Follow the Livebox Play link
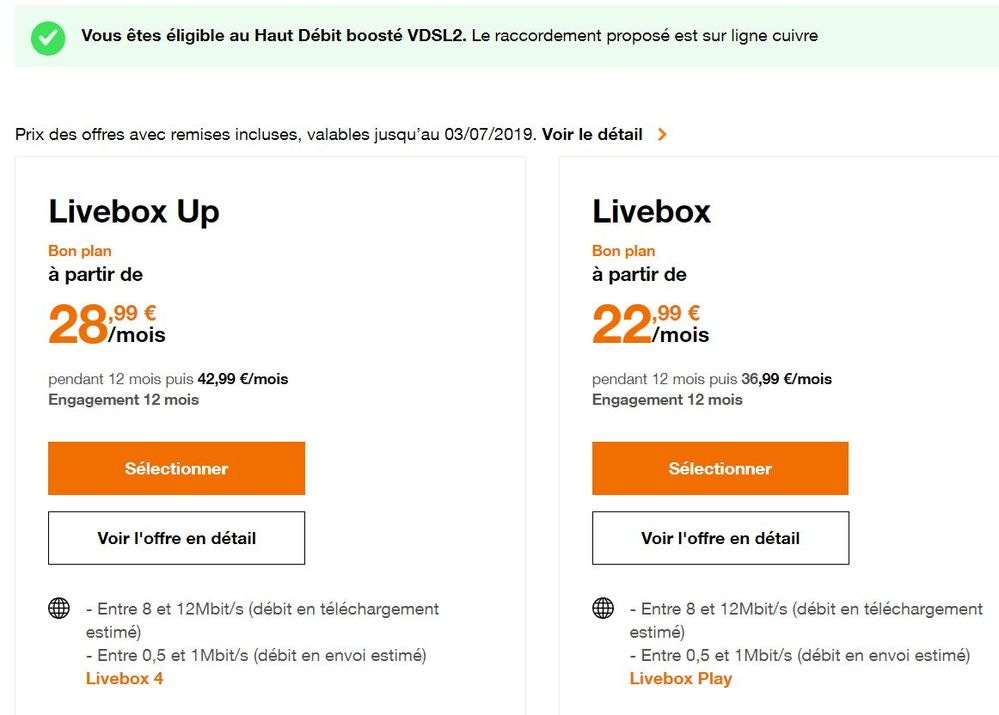Screen dimensions: 999x715 680,679
